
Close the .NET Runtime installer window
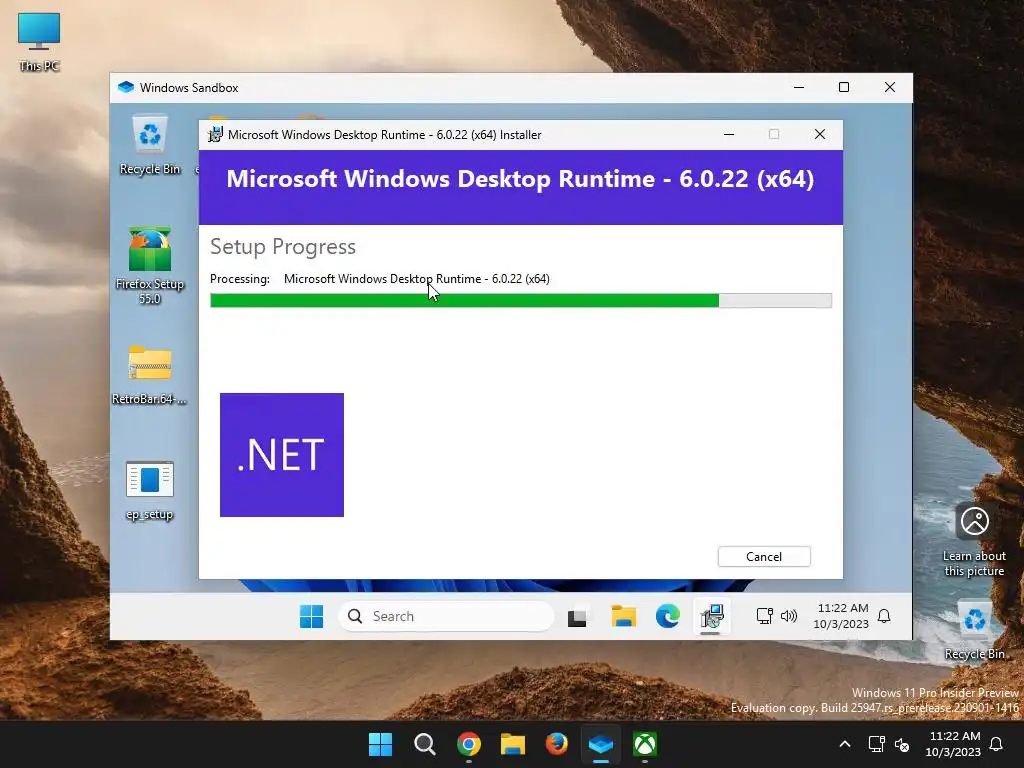tap(820, 135)
